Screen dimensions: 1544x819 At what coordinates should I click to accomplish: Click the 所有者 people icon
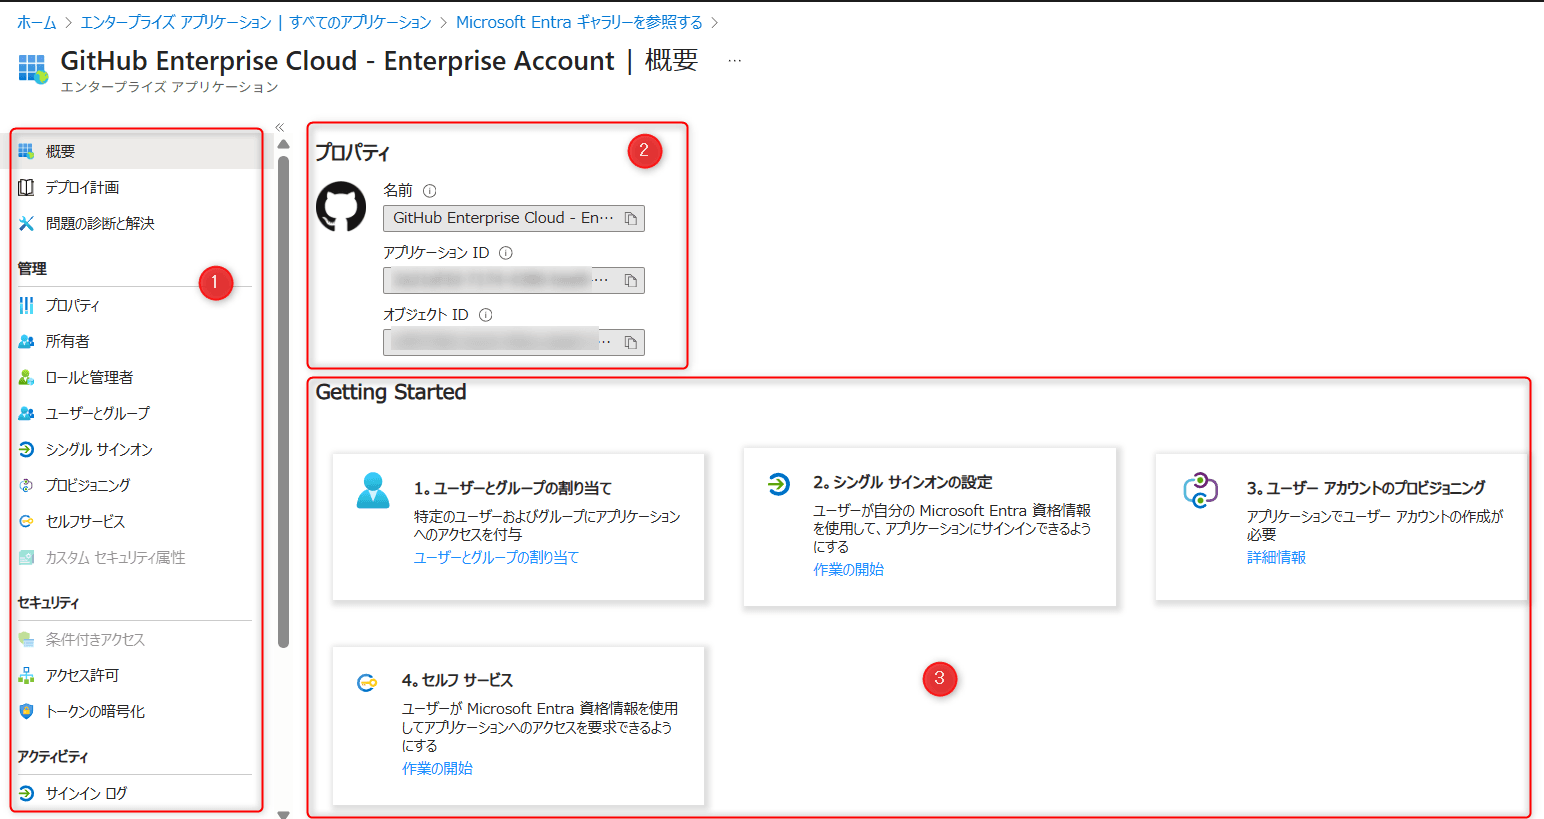click(x=26, y=341)
